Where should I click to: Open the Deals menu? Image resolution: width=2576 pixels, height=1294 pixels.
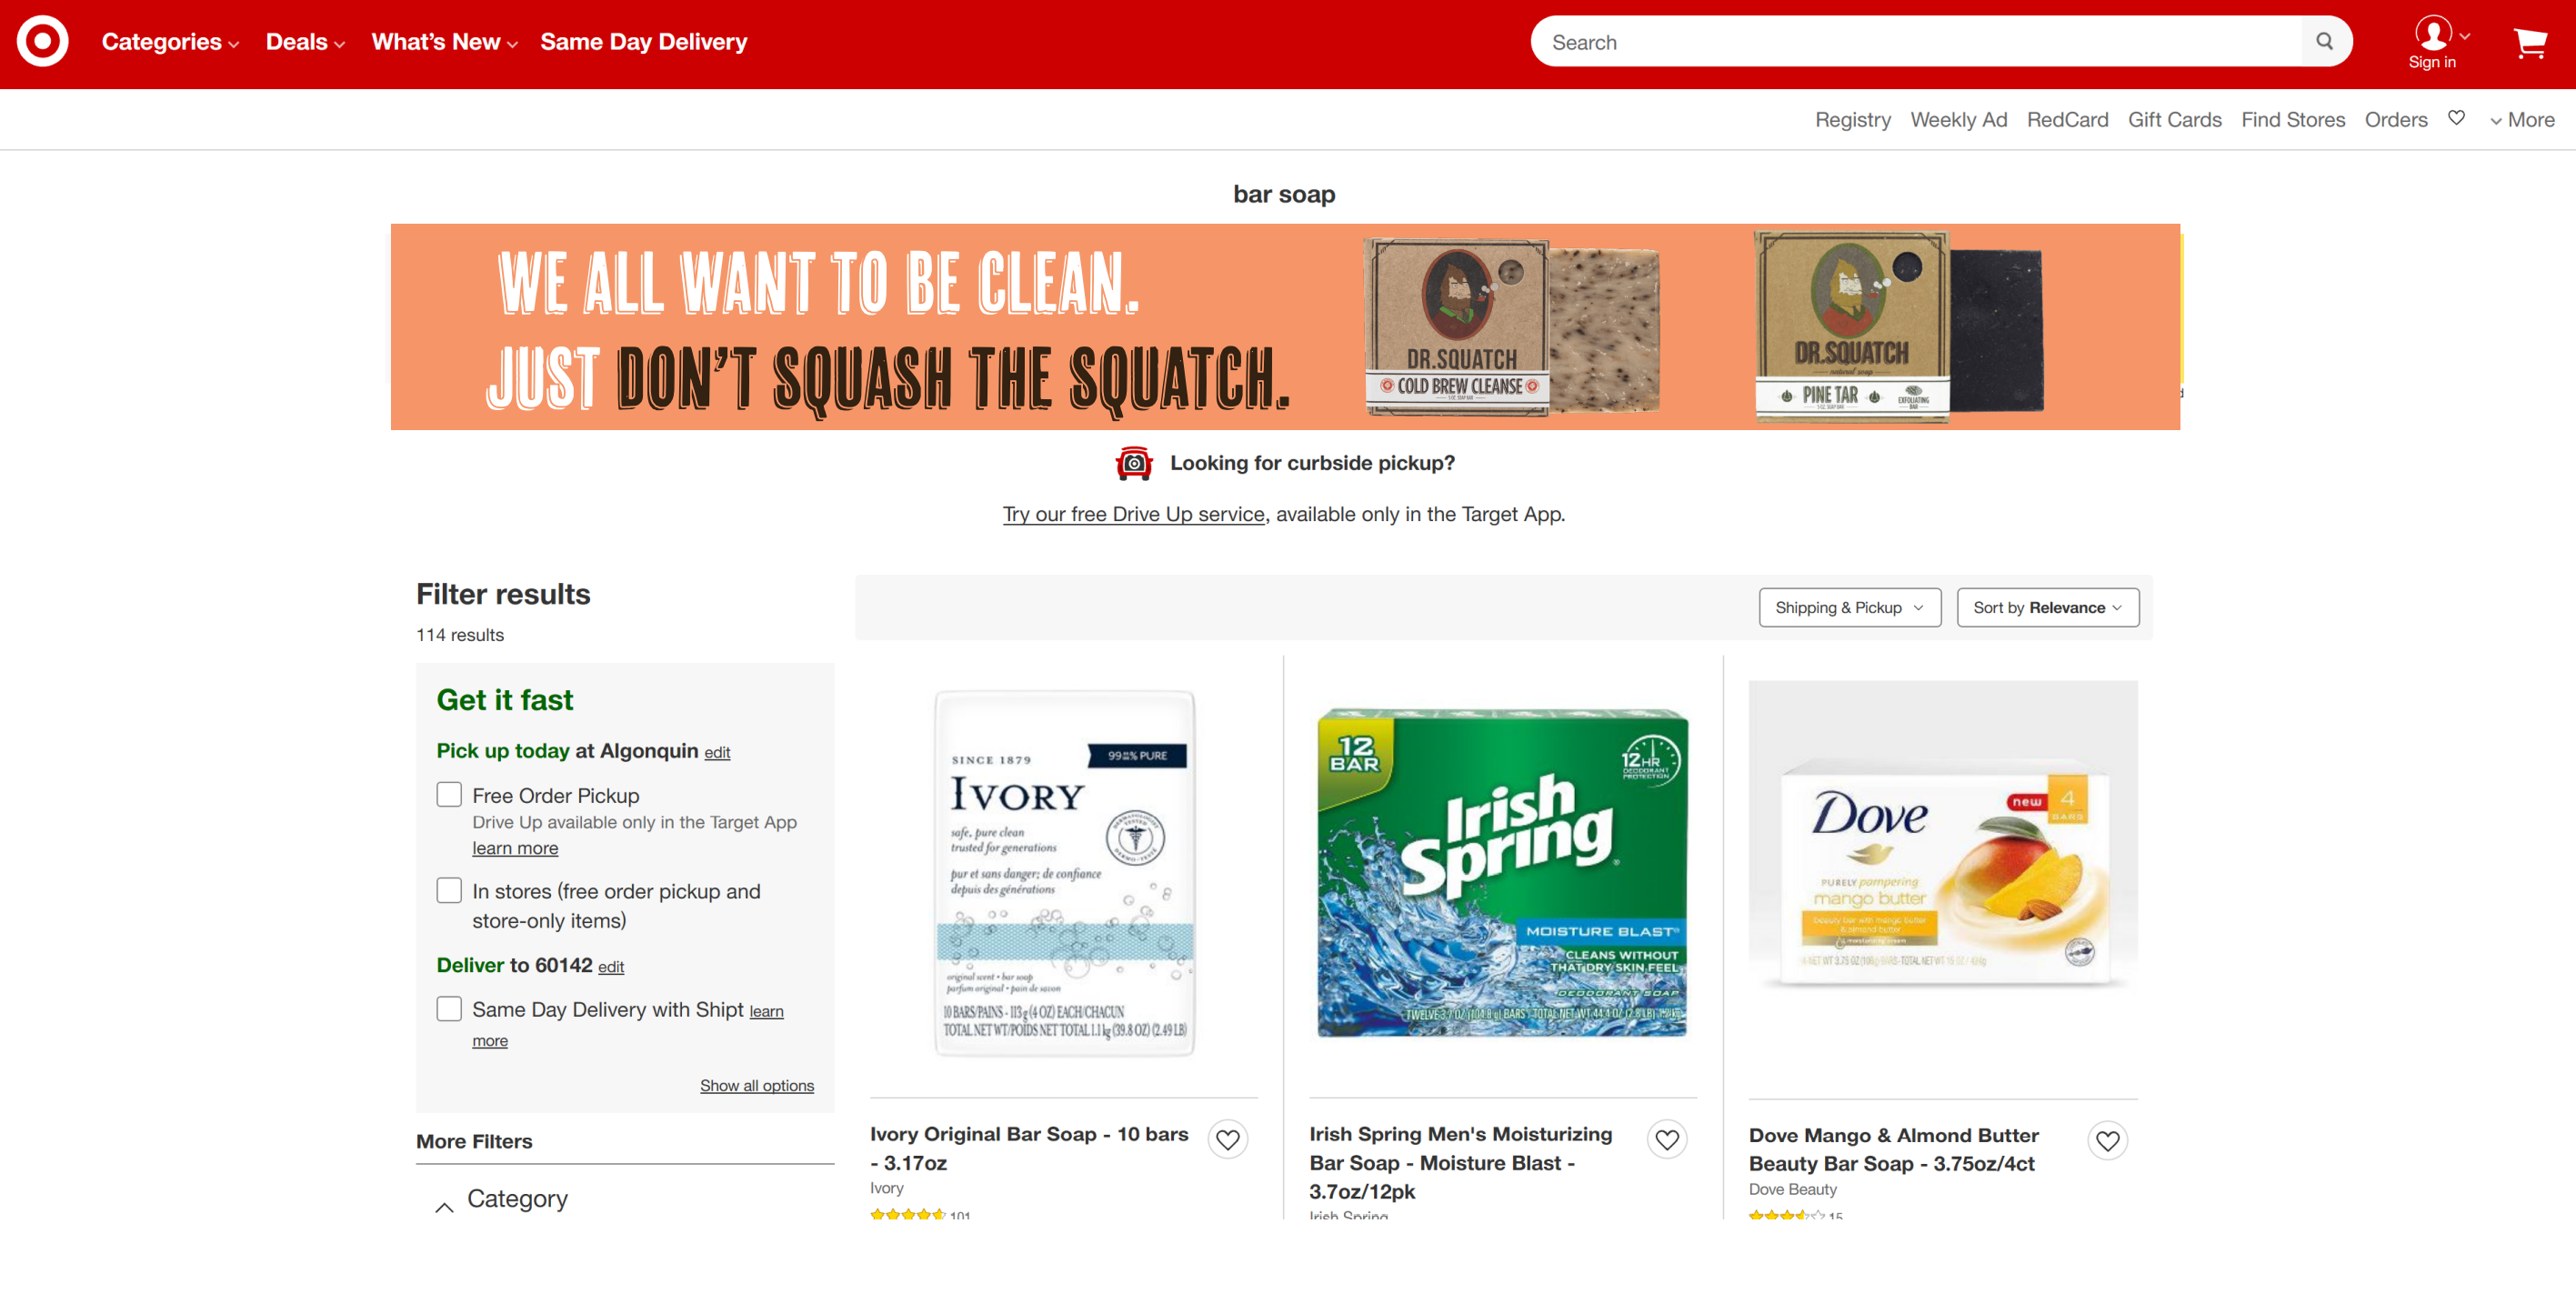305,42
